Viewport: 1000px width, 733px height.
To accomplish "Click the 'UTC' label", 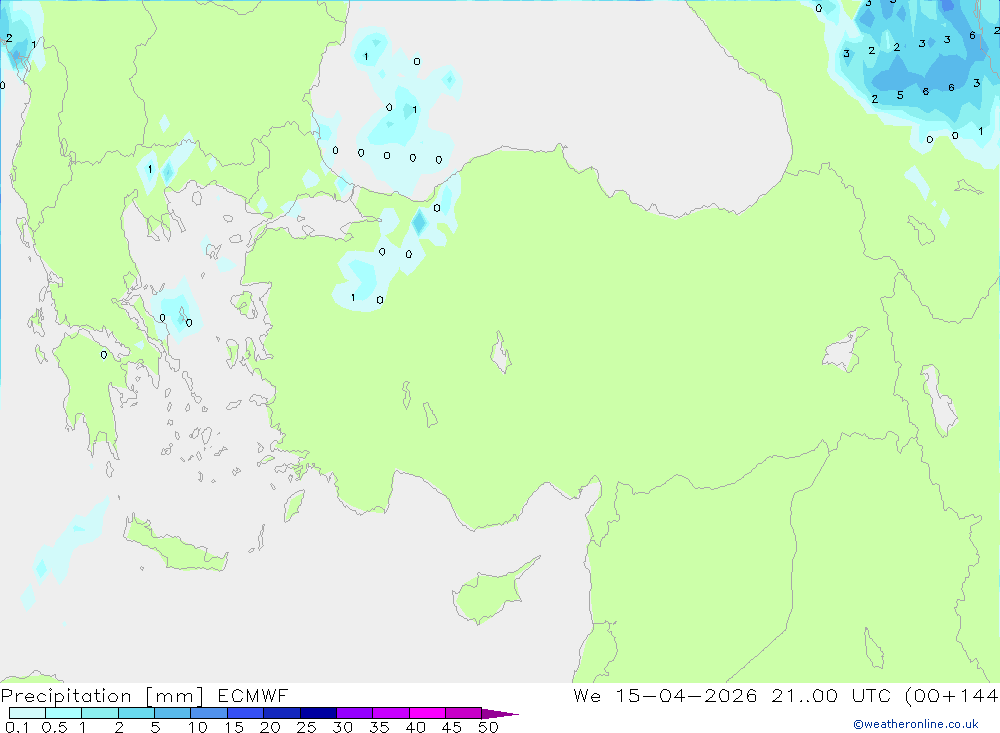I will pos(871,695).
